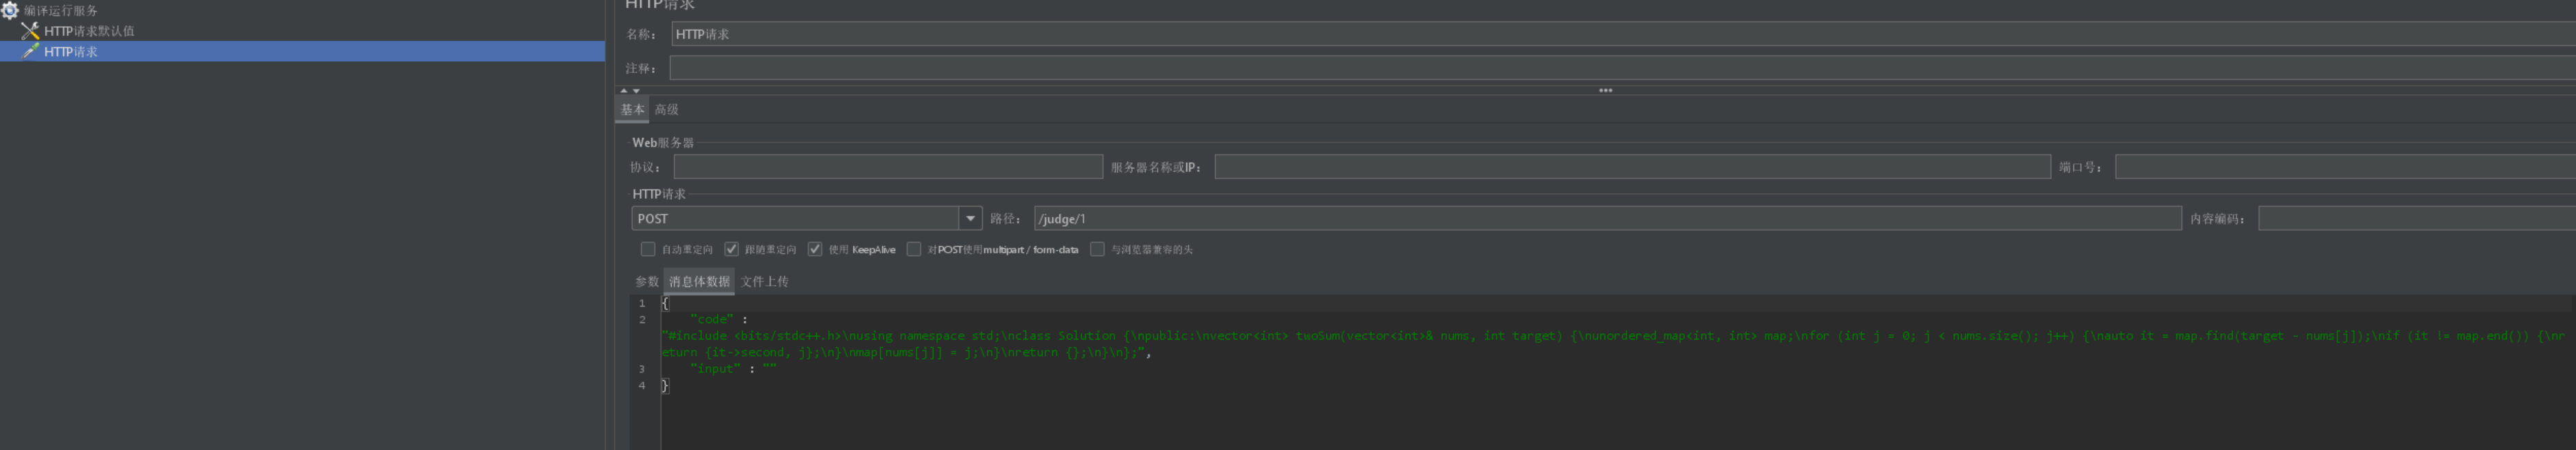Switch to the 高级 tab

point(666,110)
